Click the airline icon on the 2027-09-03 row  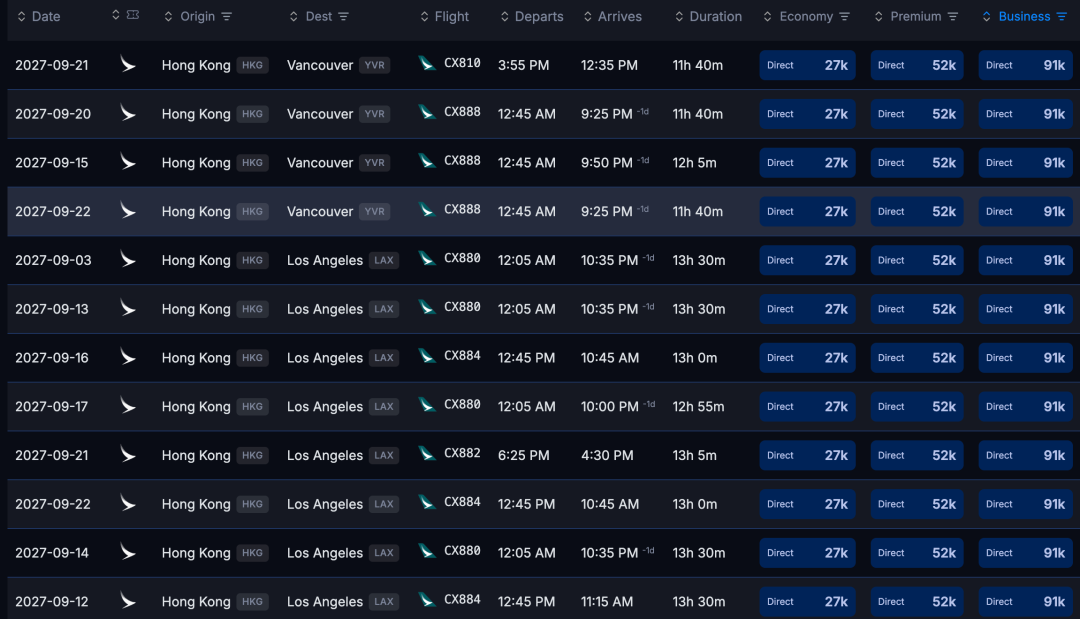click(127, 260)
